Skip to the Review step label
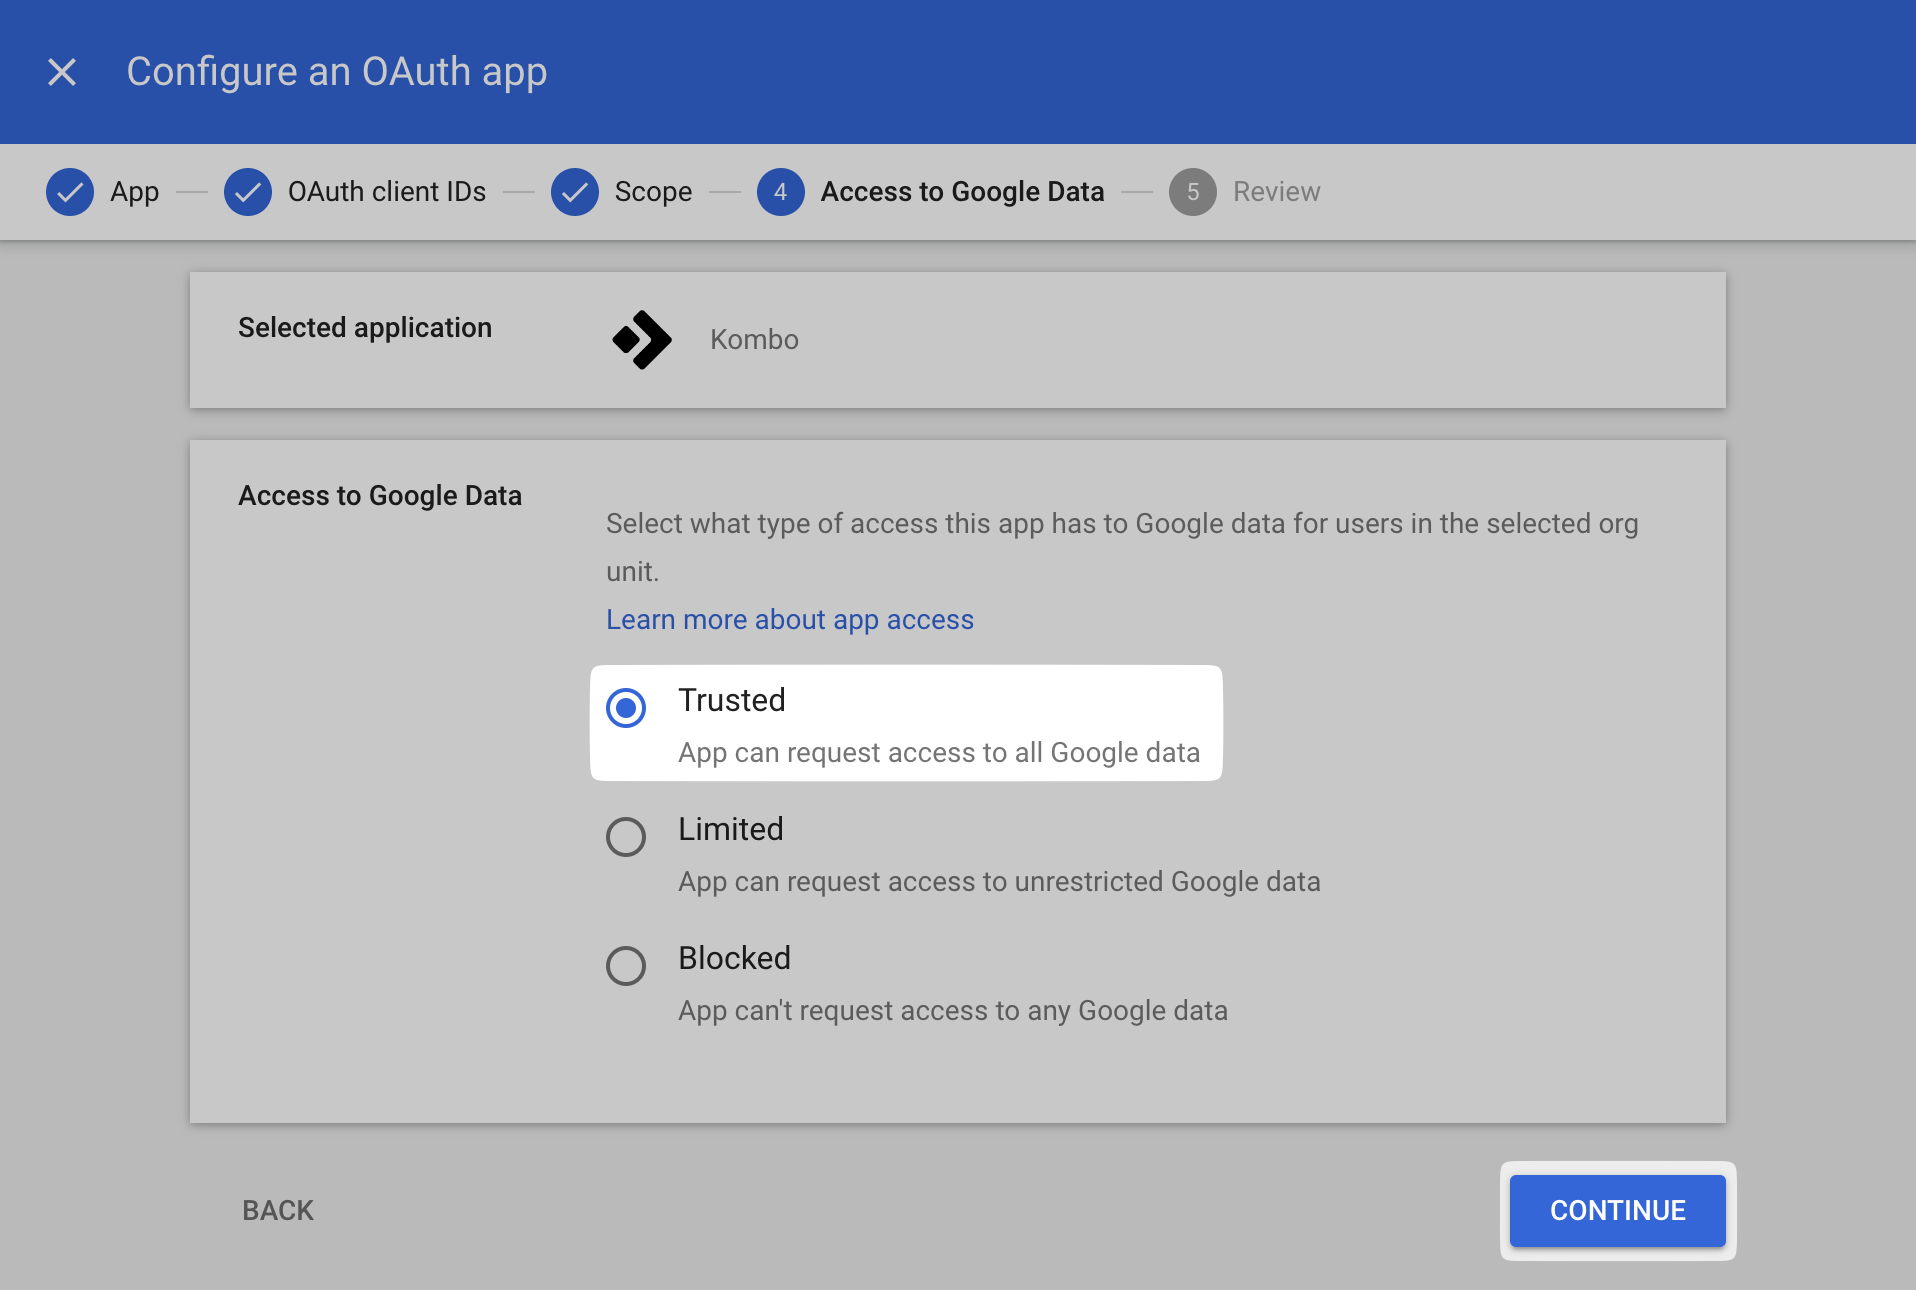The image size is (1916, 1290). tap(1276, 192)
